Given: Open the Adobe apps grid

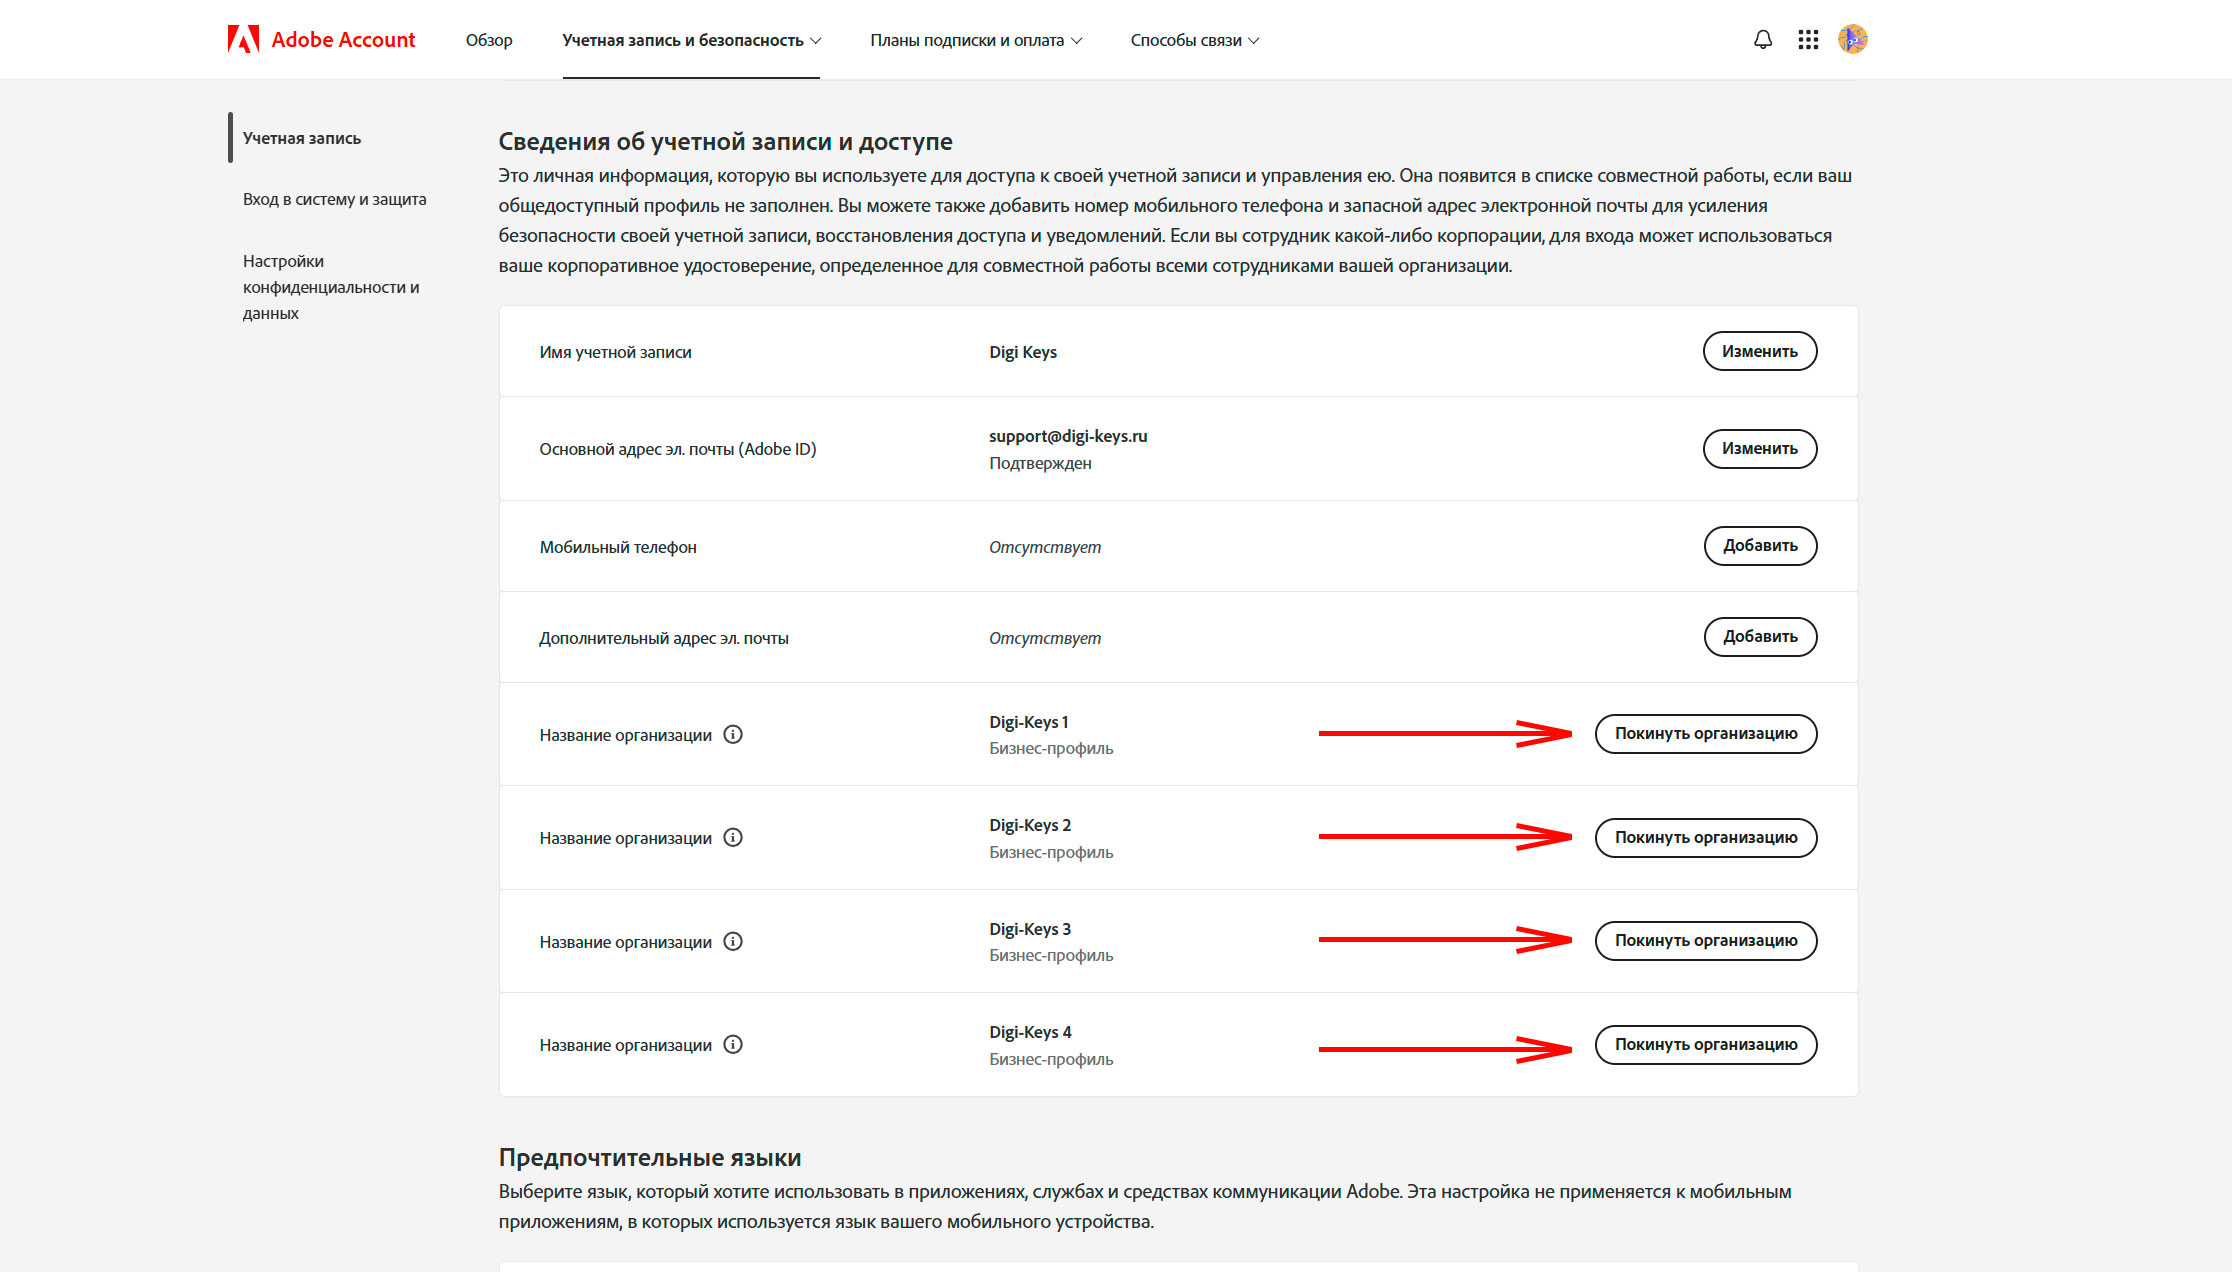Looking at the screenshot, I should click(x=1808, y=39).
